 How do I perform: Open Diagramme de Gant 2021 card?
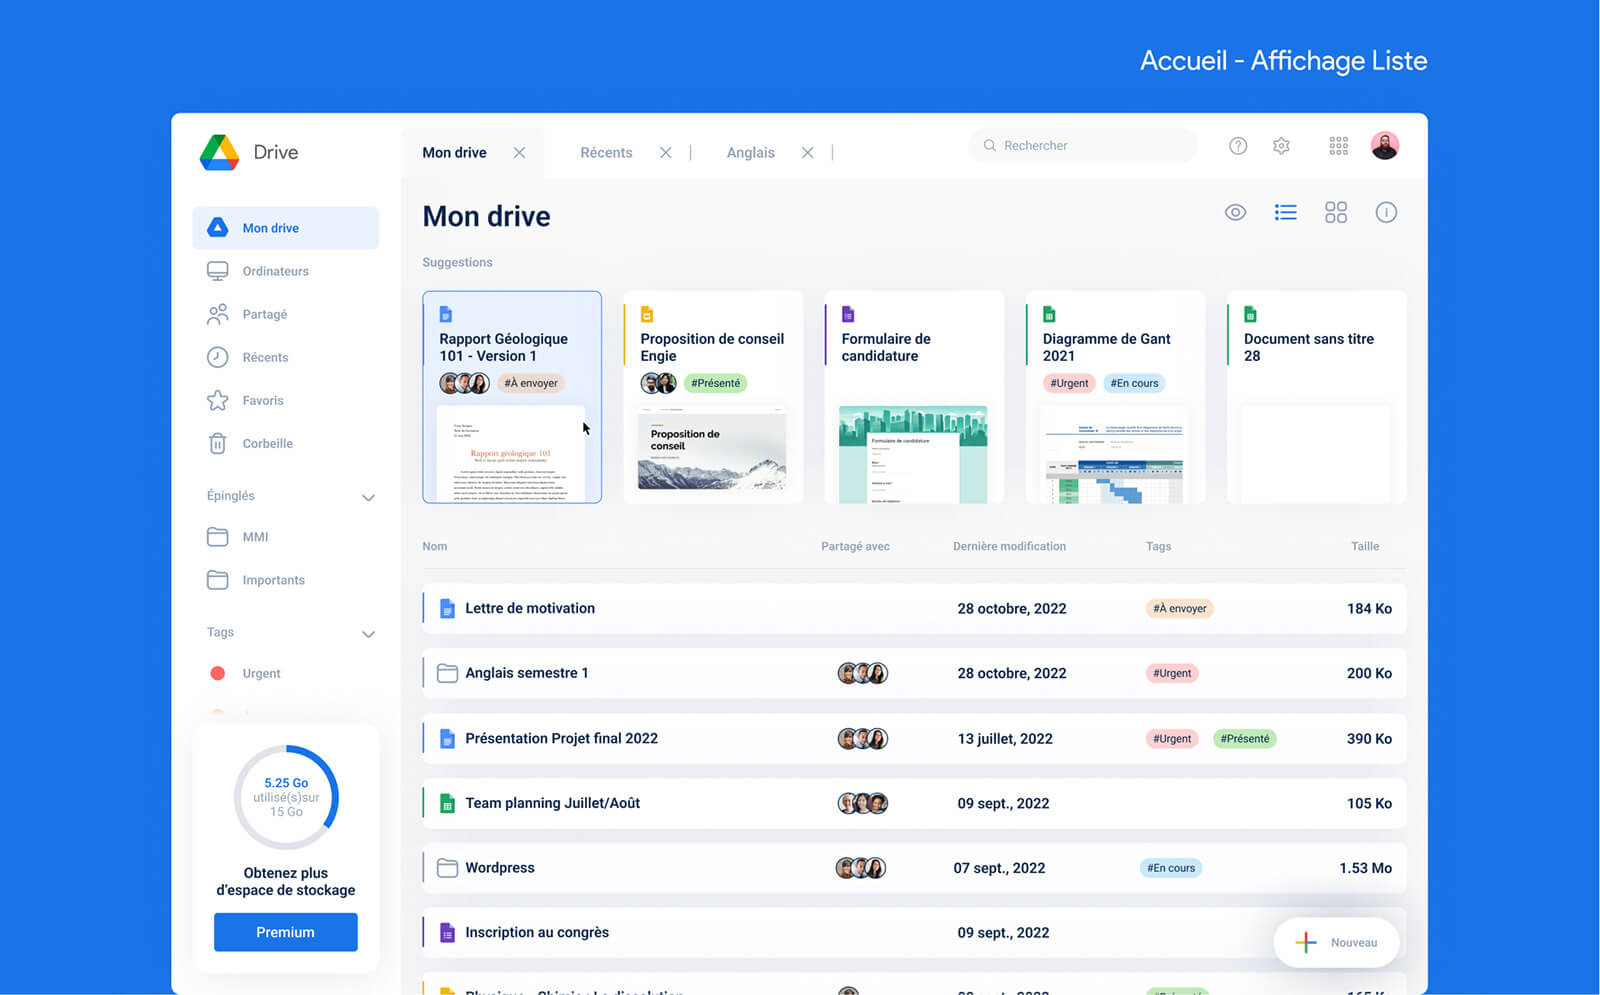point(1115,397)
